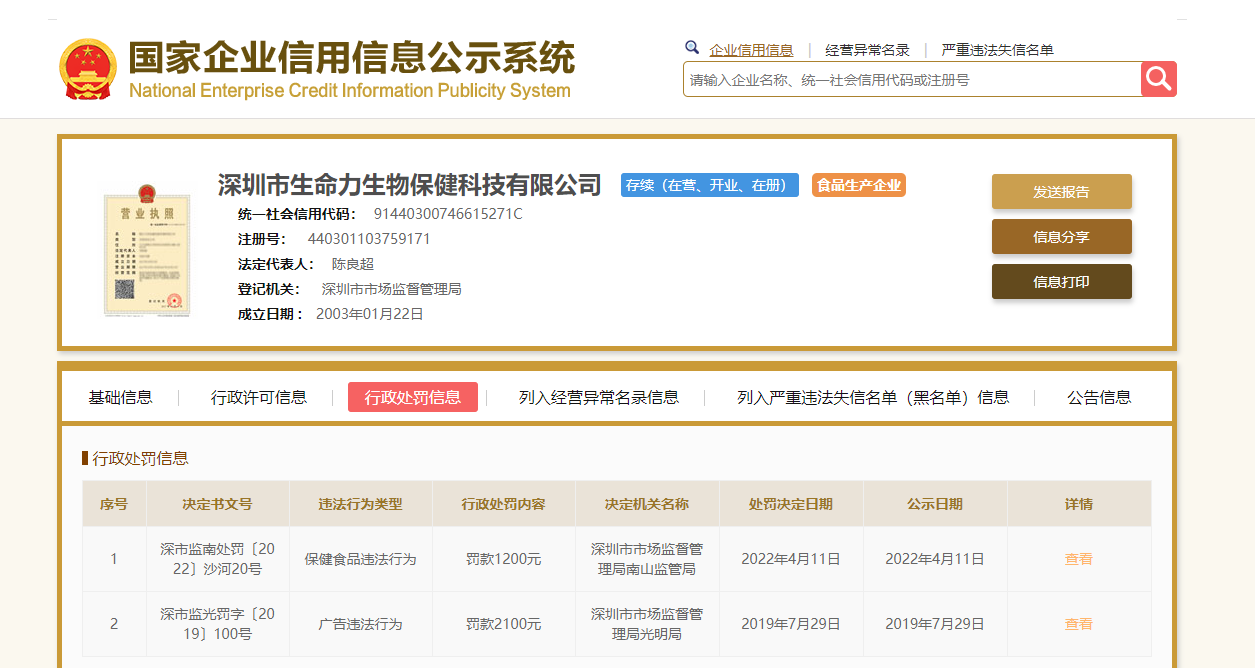Click the small blue magnifier icon beside 企业信用信息

pos(691,47)
